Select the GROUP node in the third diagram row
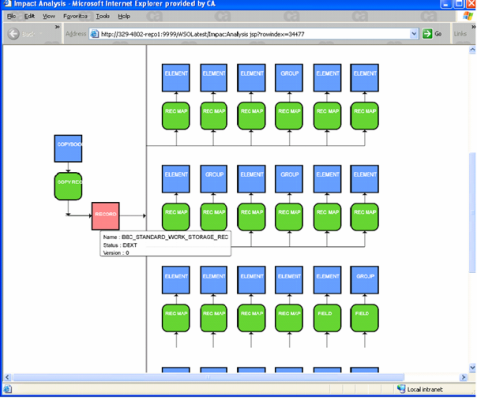The width and height of the screenshot is (477, 400). click(364, 280)
